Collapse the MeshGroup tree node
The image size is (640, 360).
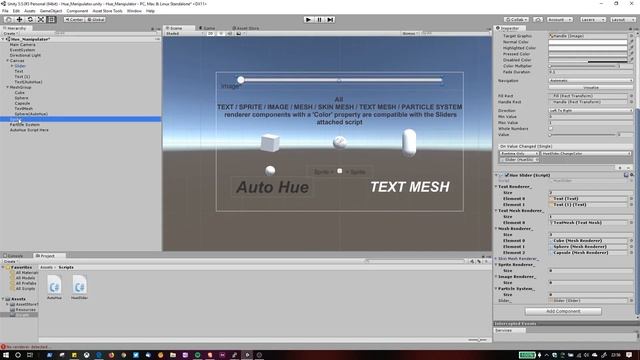click(x=7, y=87)
